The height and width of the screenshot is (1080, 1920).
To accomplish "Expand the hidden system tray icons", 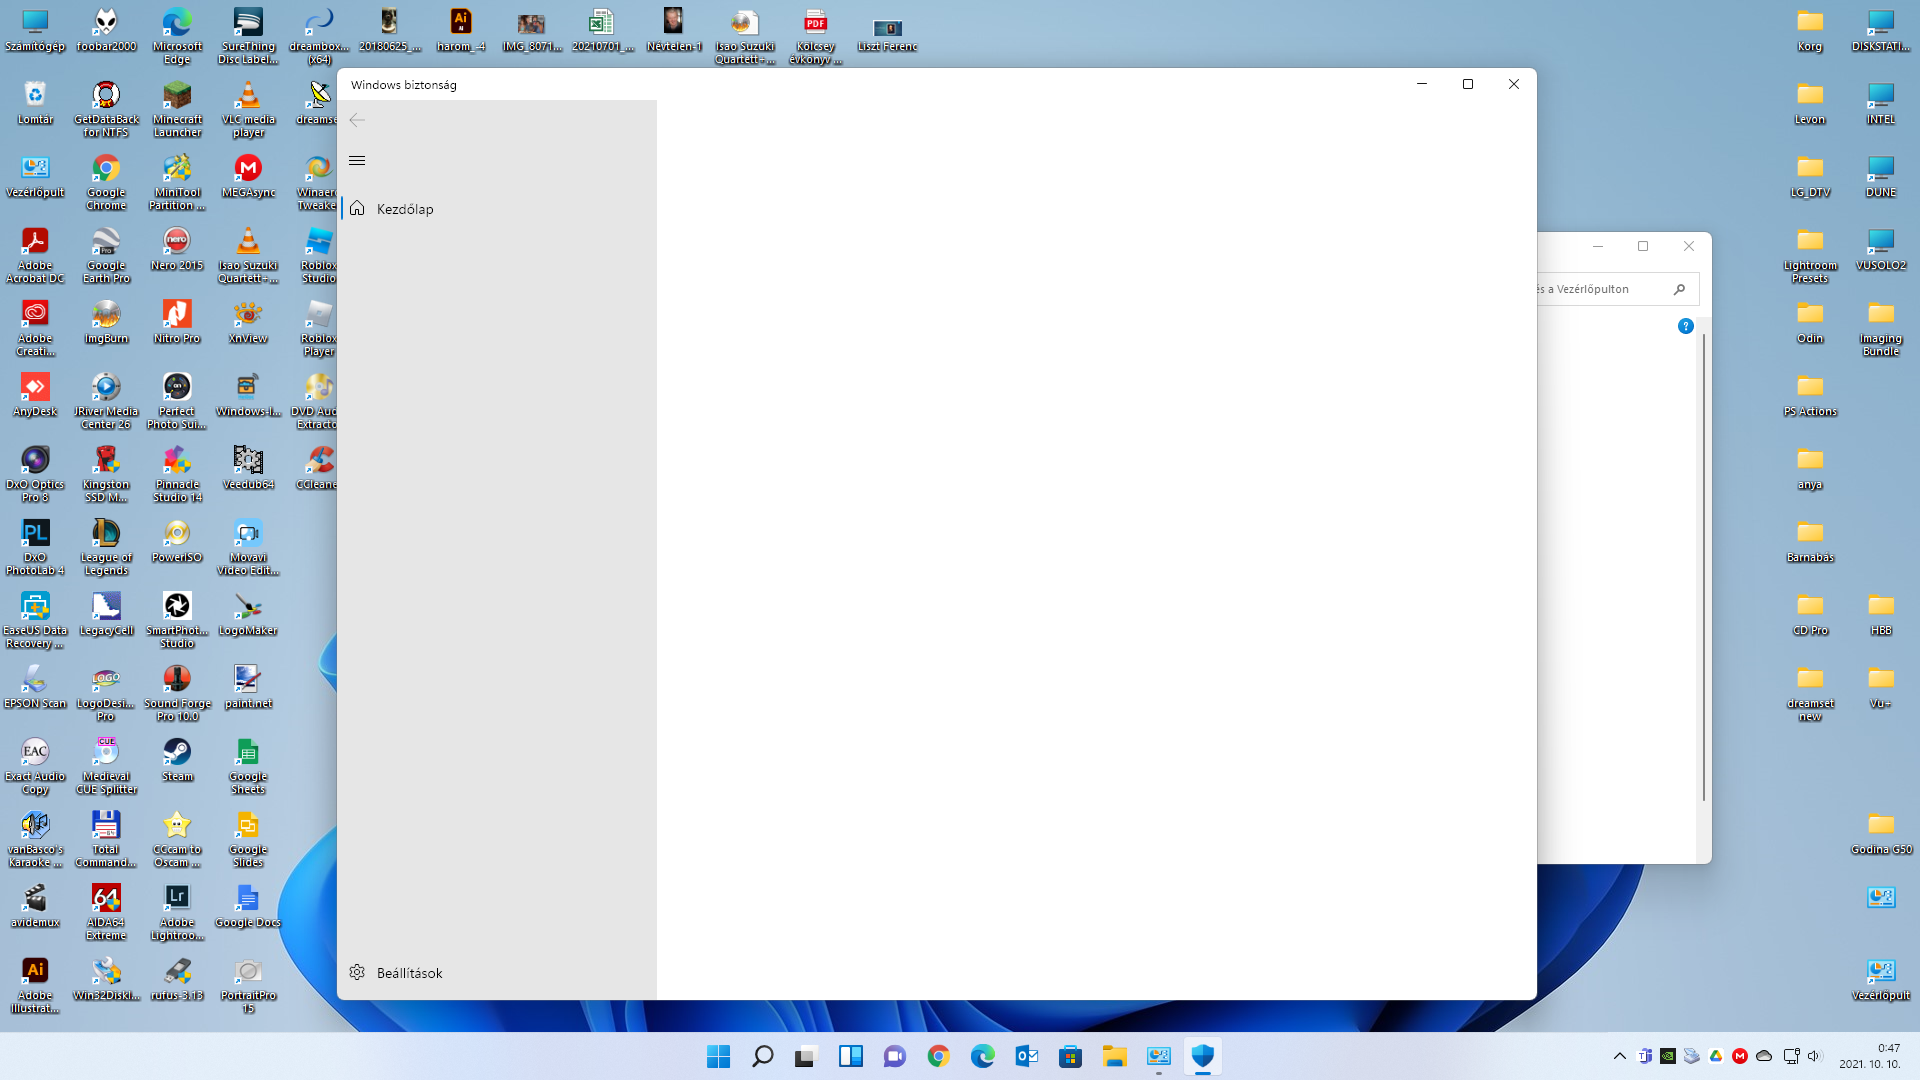I will [x=1620, y=1056].
